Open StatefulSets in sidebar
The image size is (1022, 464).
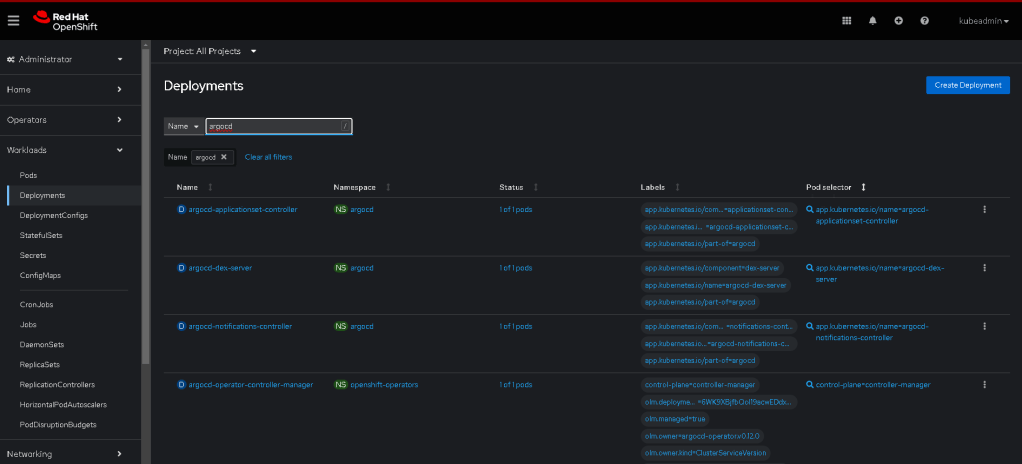pyautogui.click(x=41, y=235)
